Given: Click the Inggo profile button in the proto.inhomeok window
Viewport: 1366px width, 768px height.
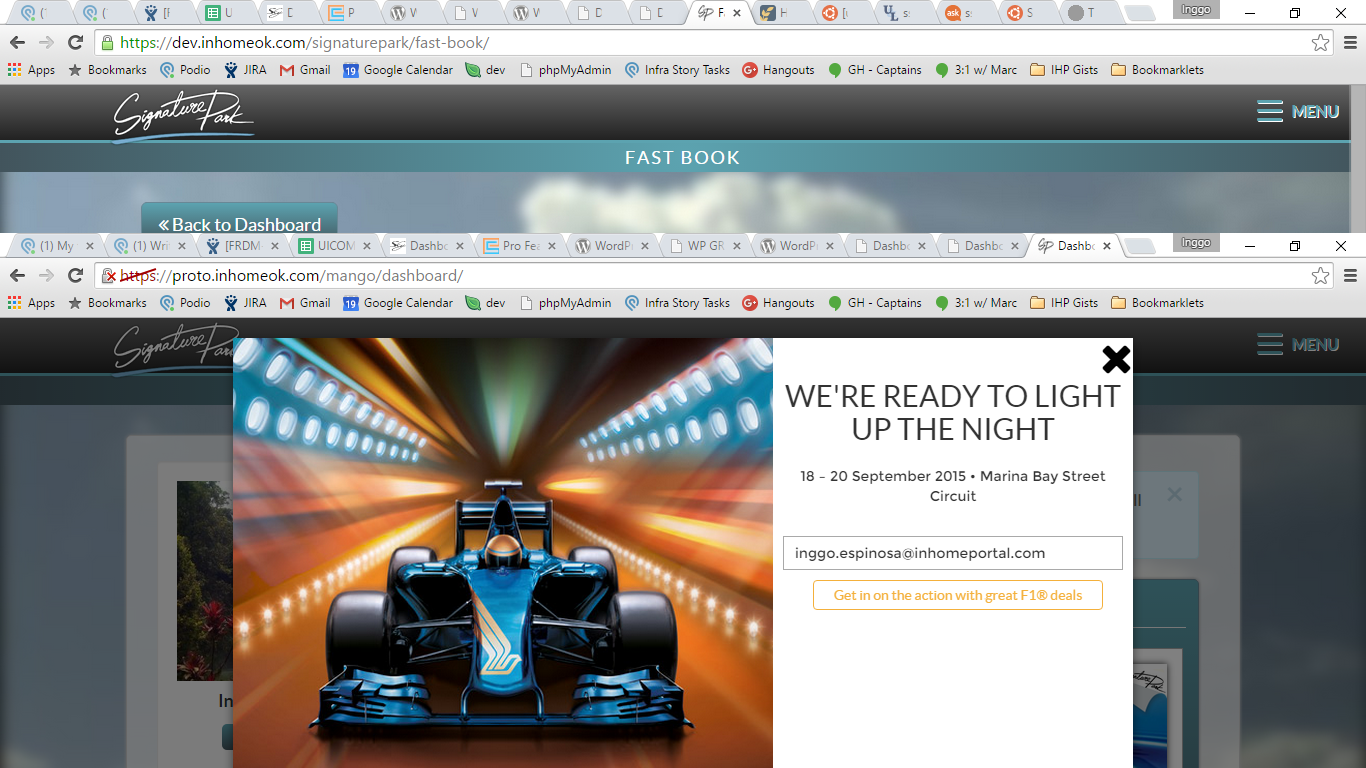Looking at the screenshot, I should coord(1195,242).
